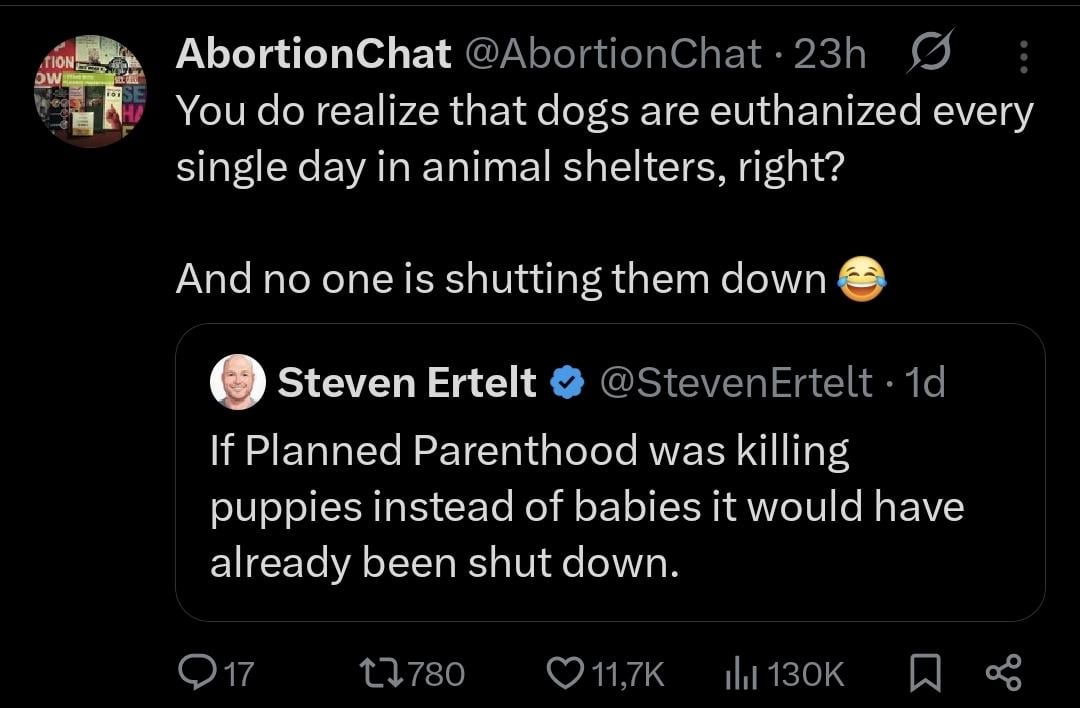Open Steven Ertelt's profile photo

coord(238,382)
